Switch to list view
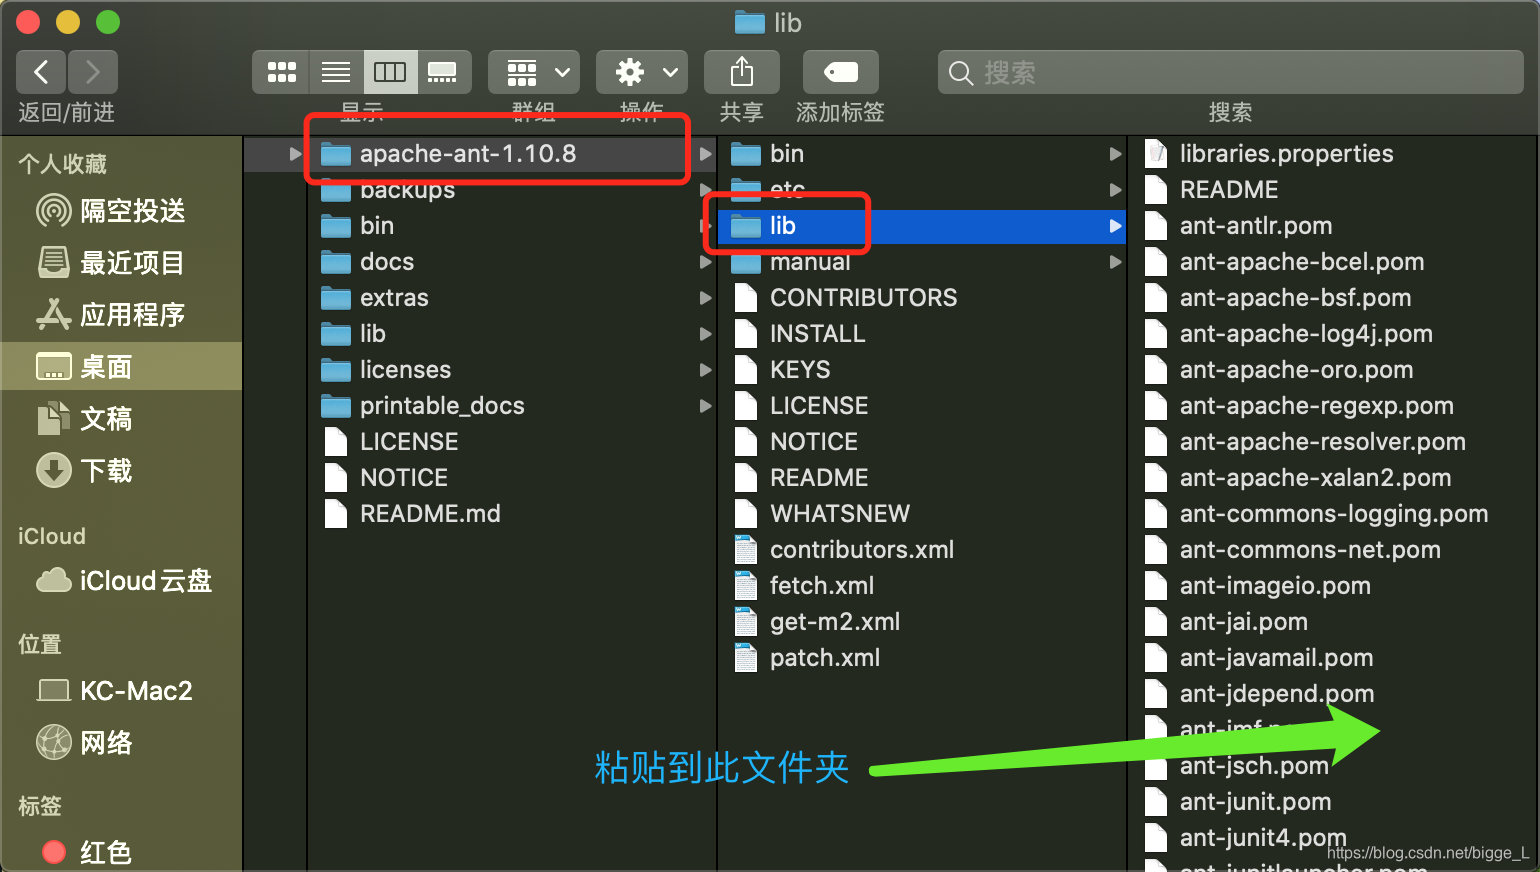1540x872 pixels. pos(336,72)
